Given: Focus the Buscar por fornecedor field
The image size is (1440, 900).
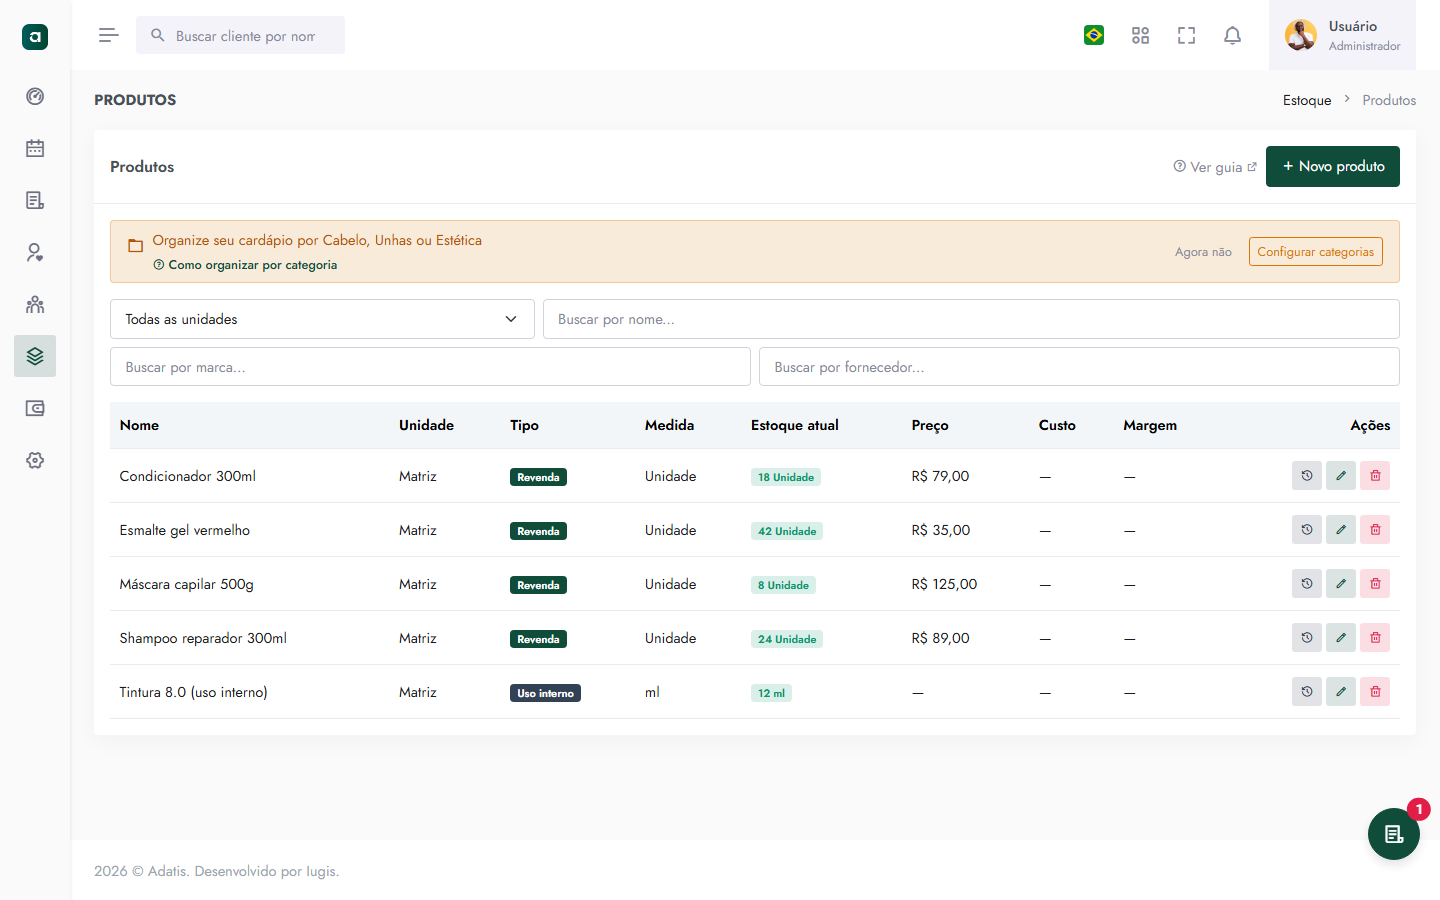Looking at the screenshot, I should pyautogui.click(x=1079, y=367).
